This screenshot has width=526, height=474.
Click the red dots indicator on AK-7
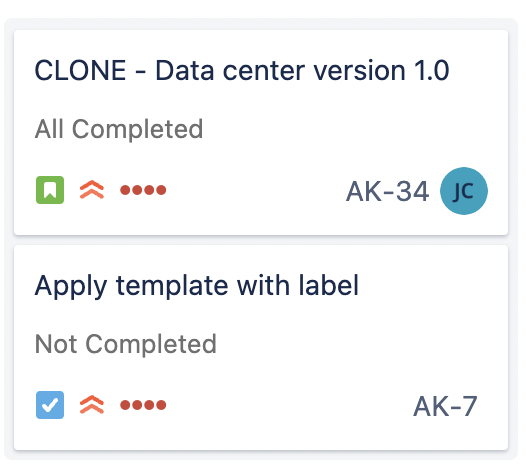[x=143, y=405]
